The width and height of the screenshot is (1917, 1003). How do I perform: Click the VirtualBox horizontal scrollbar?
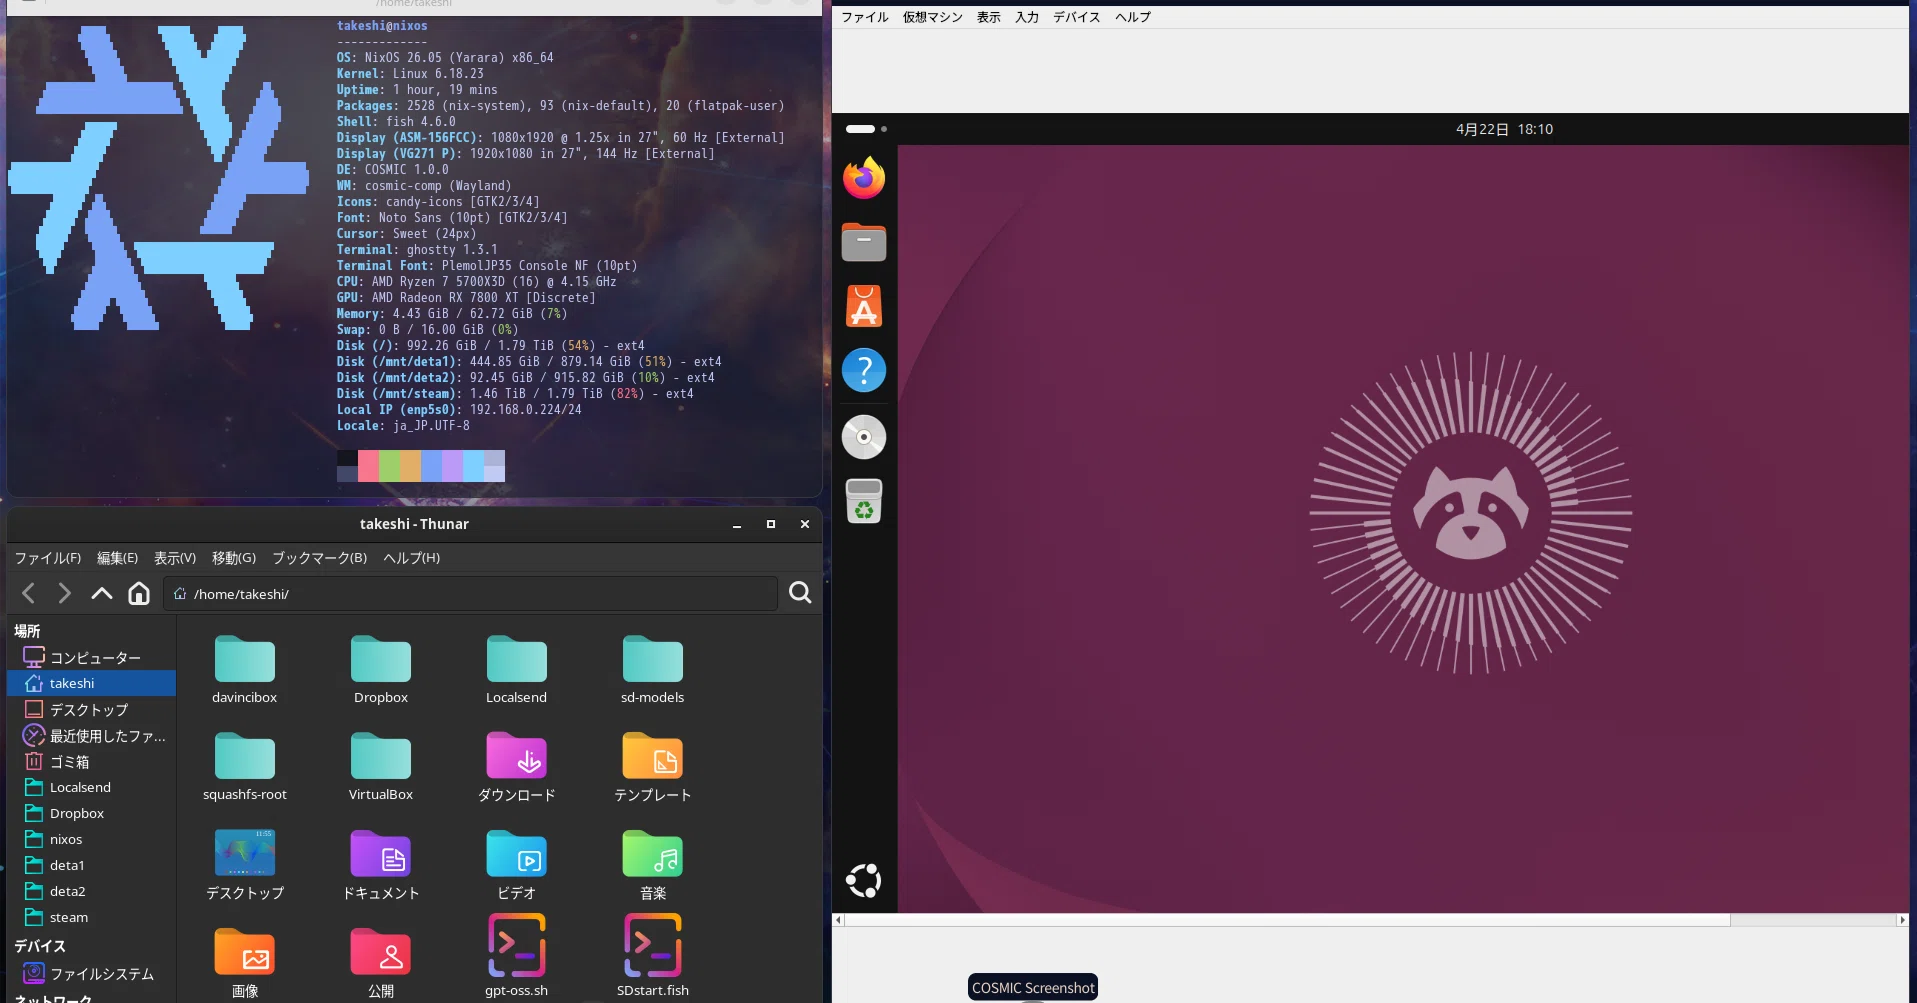point(1287,920)
